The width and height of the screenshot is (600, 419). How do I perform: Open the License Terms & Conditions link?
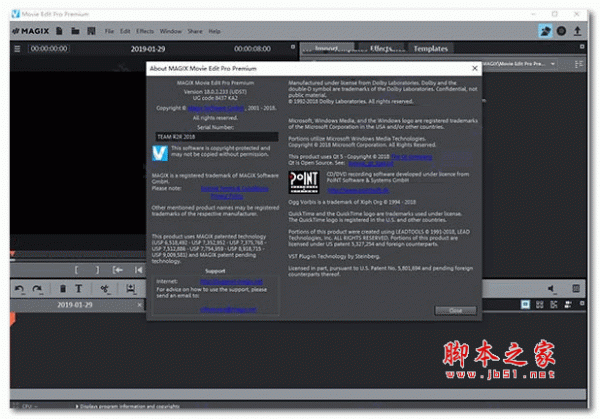coord(235,189)
